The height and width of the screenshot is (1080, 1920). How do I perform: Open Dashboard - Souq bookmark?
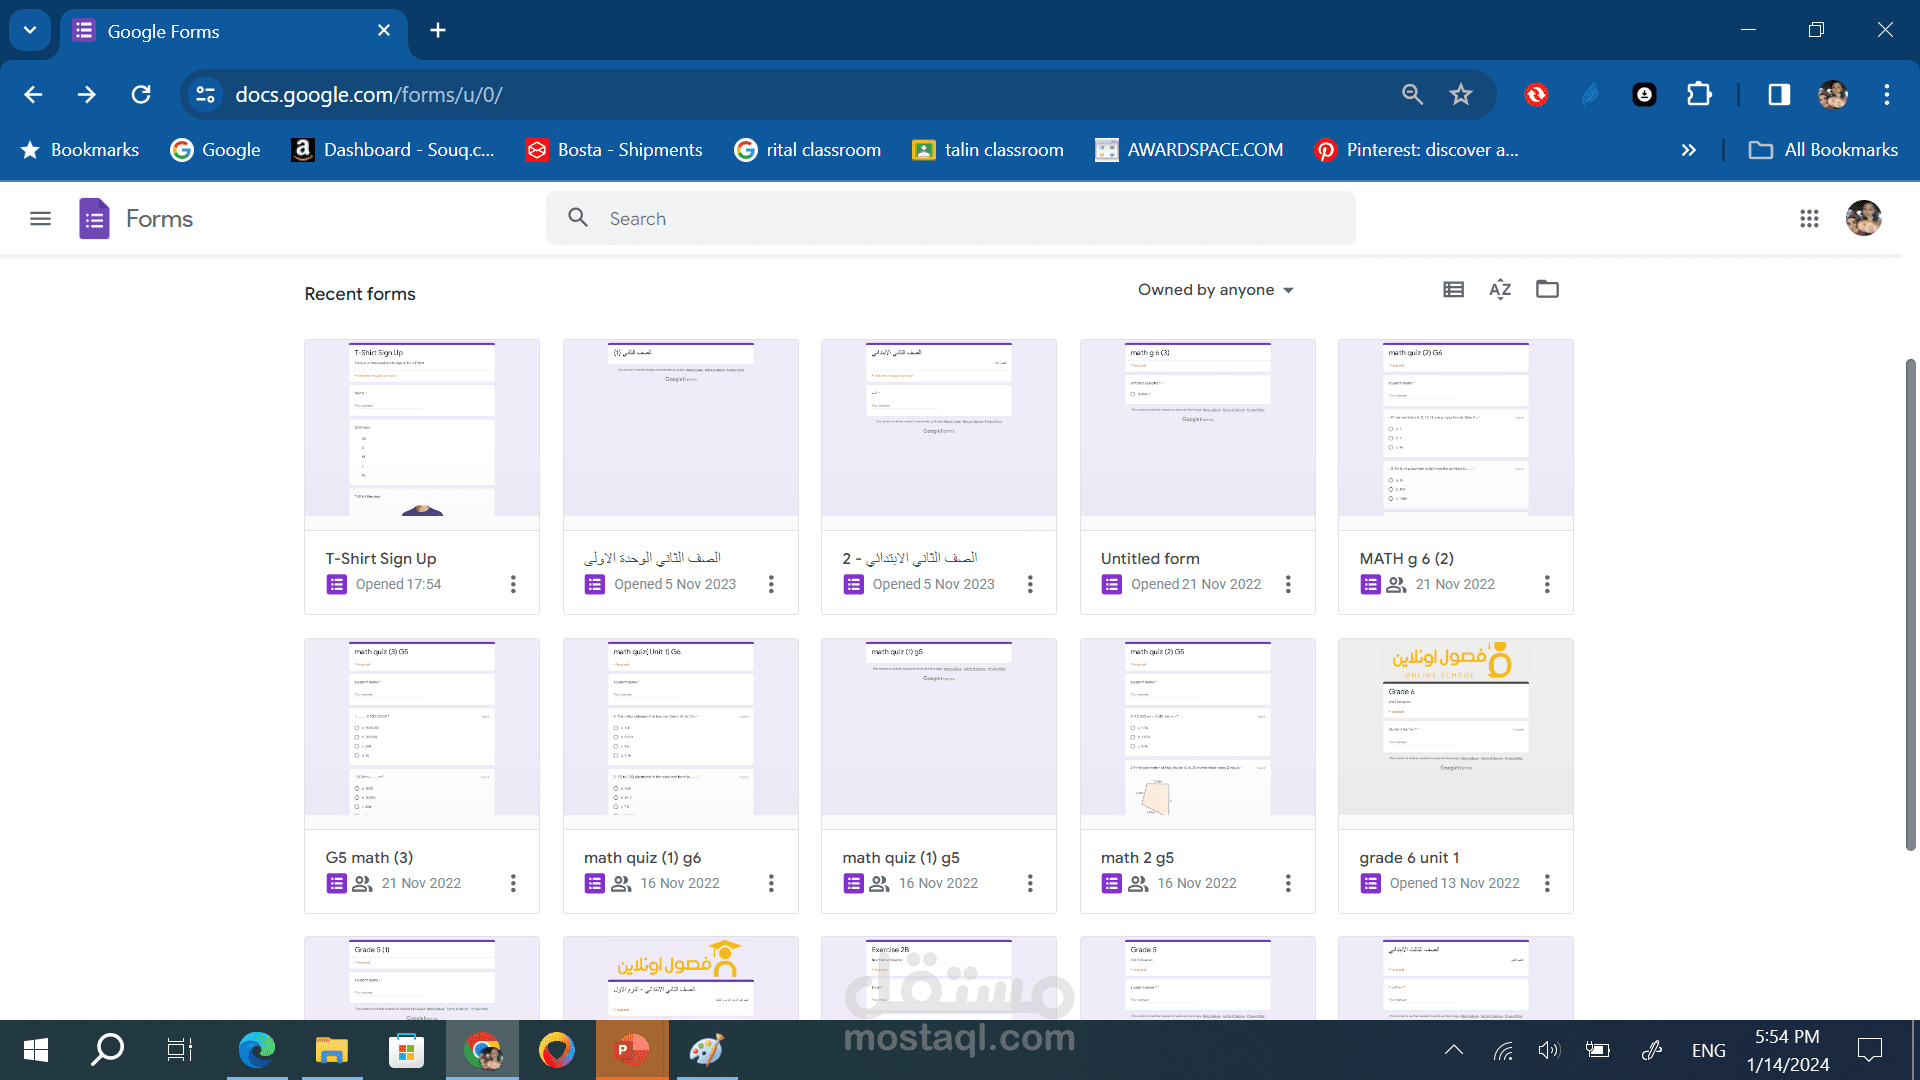tap(393, 150)
